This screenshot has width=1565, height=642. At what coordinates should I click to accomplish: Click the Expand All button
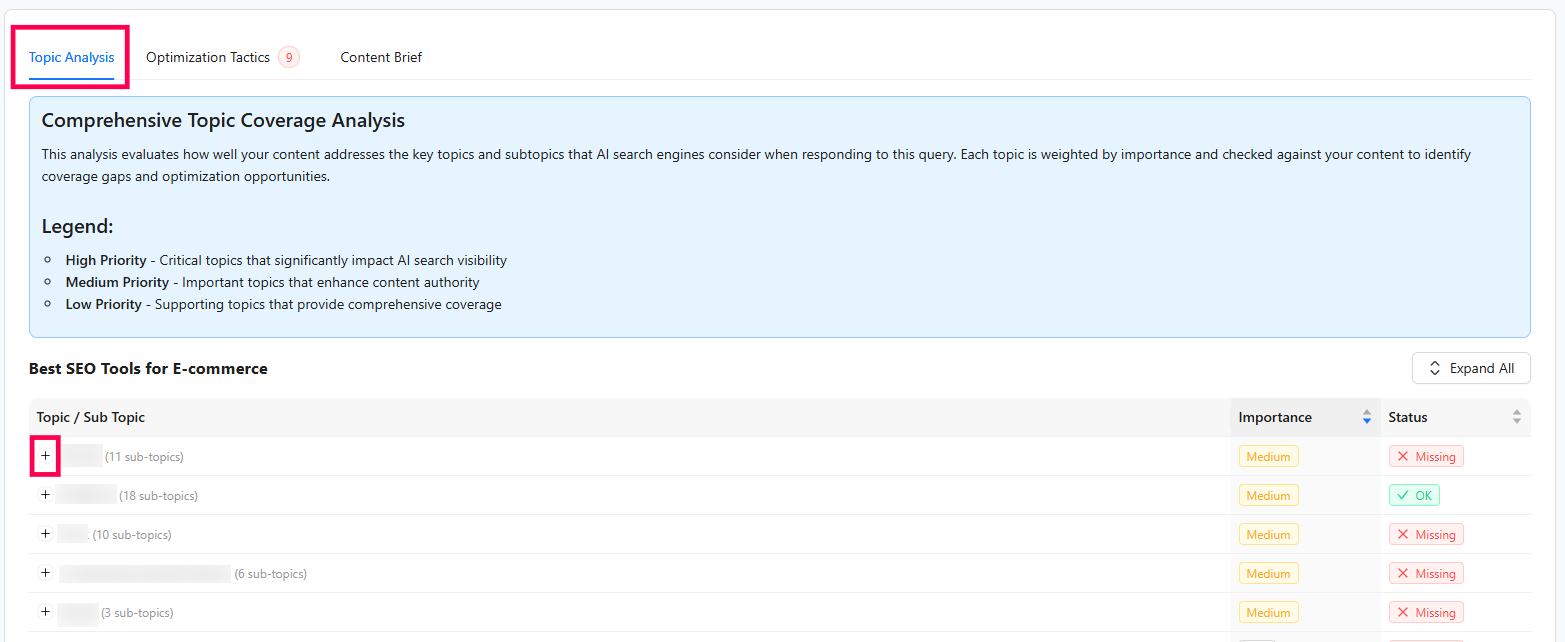click(x=1470, y=368)
